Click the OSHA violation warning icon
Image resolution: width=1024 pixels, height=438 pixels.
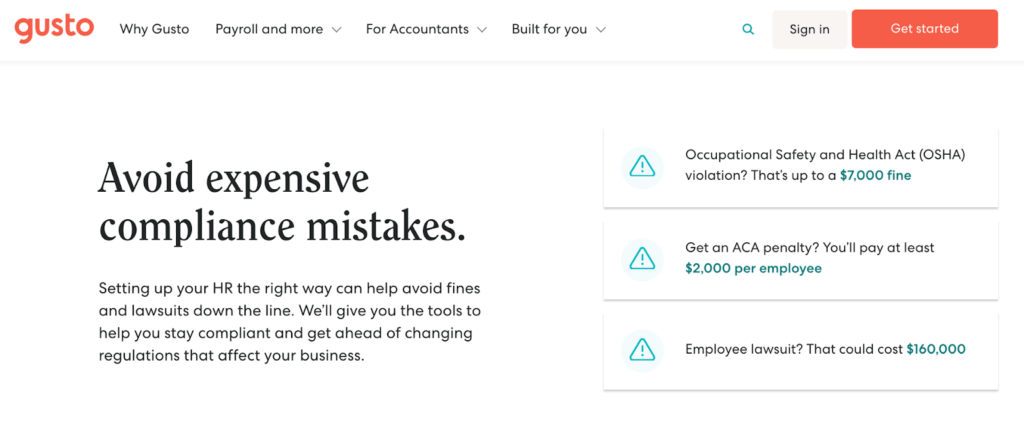point(641,168)
